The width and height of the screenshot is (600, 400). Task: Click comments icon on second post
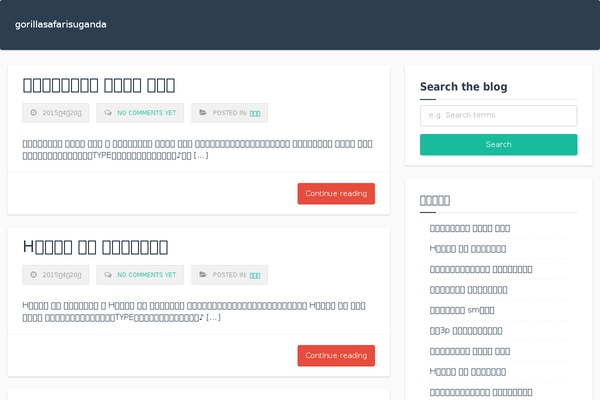[x=108, y=274]
